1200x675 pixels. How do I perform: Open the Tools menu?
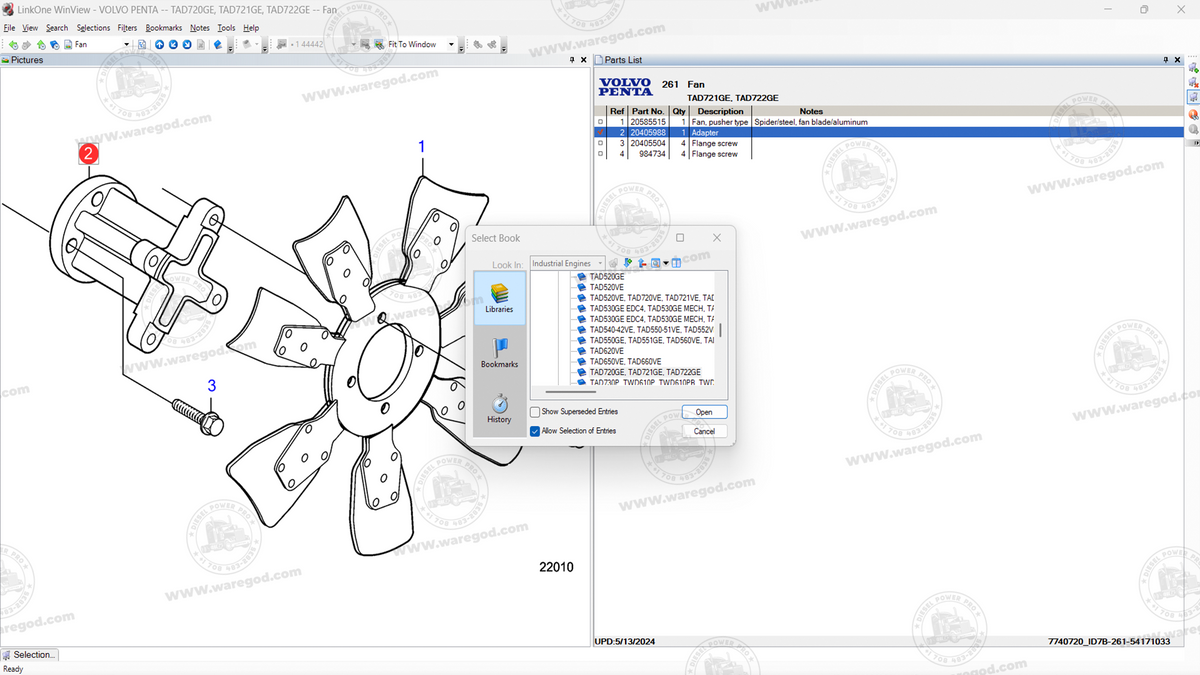pyautogui.click(x=226, y=28)
